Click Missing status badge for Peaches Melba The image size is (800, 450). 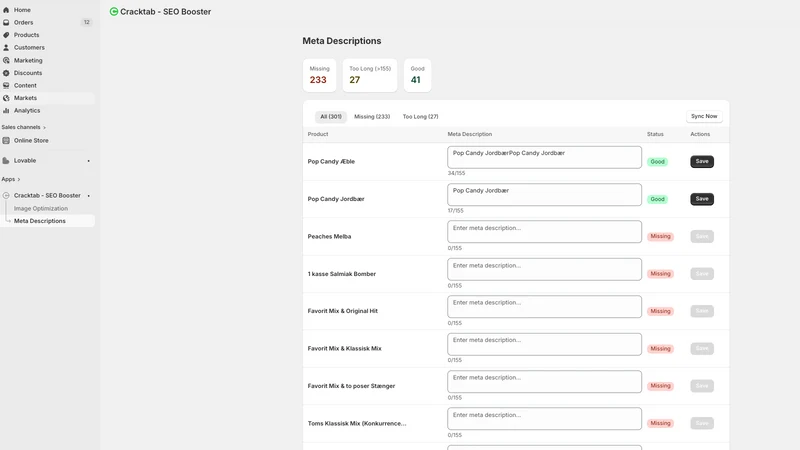pyautogui.click(x=660, y=236)
